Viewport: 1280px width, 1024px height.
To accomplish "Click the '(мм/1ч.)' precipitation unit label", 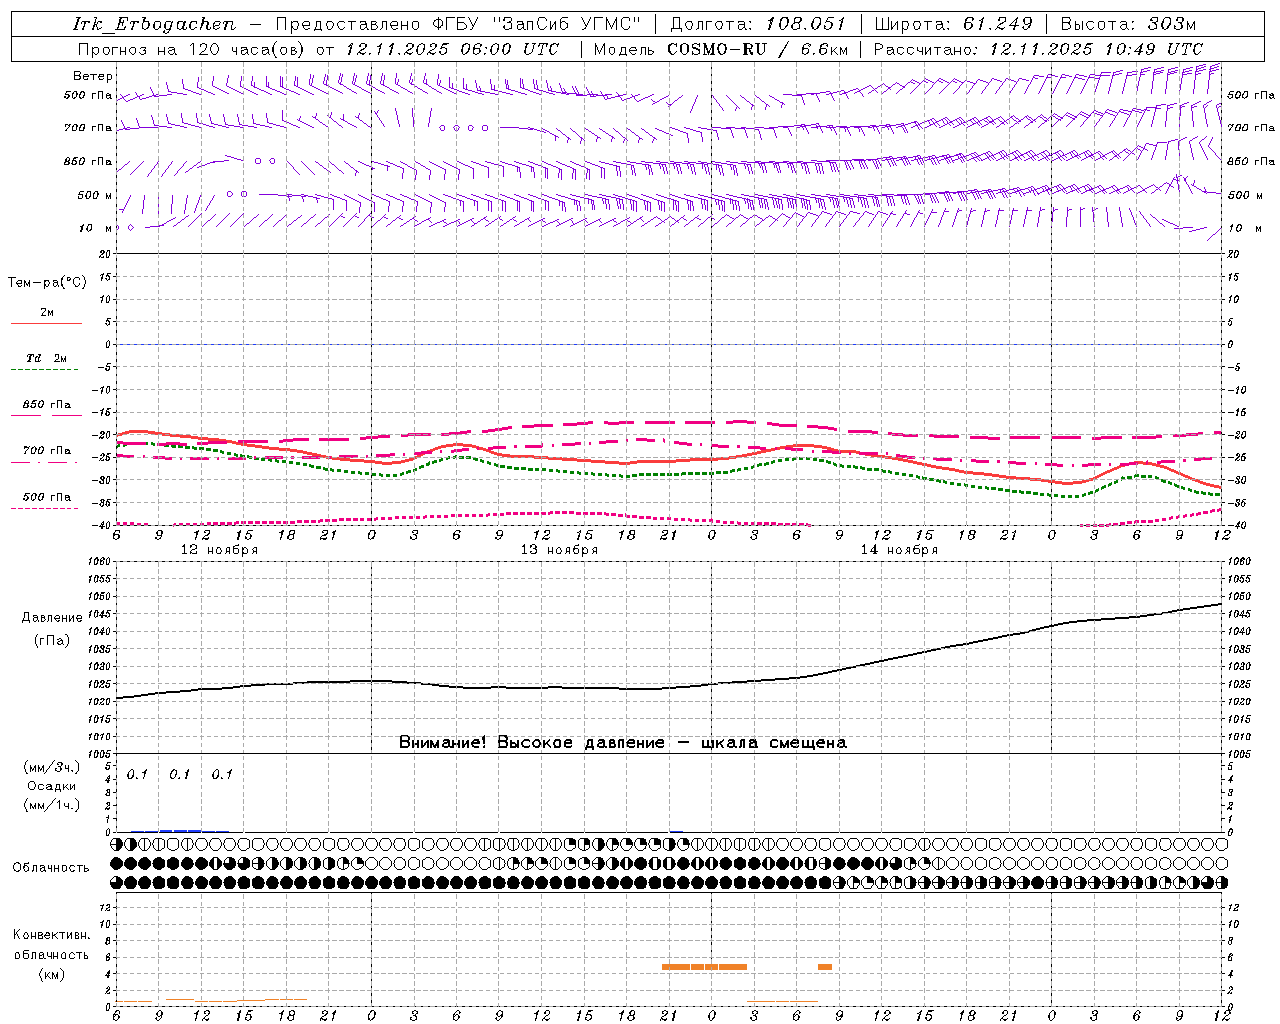I will (52, 805).
